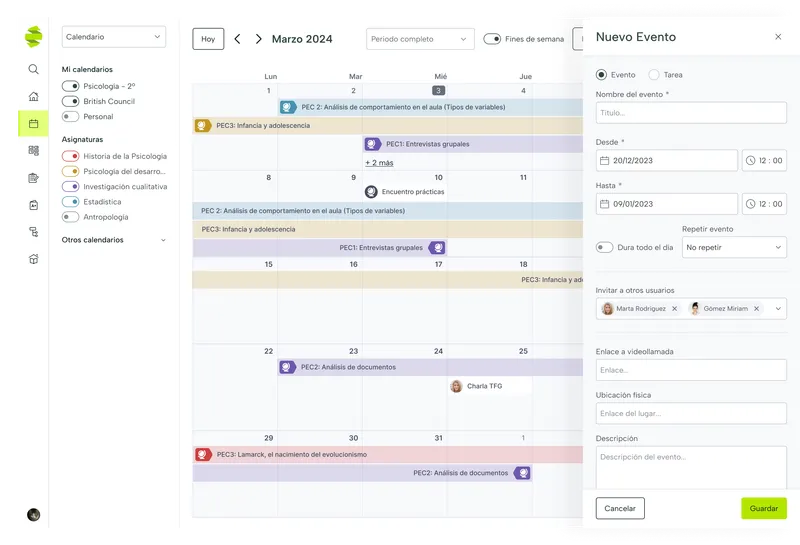Enable Dura todo el día switch
Viewport: 800px width, 545px height.
[605, 247]
